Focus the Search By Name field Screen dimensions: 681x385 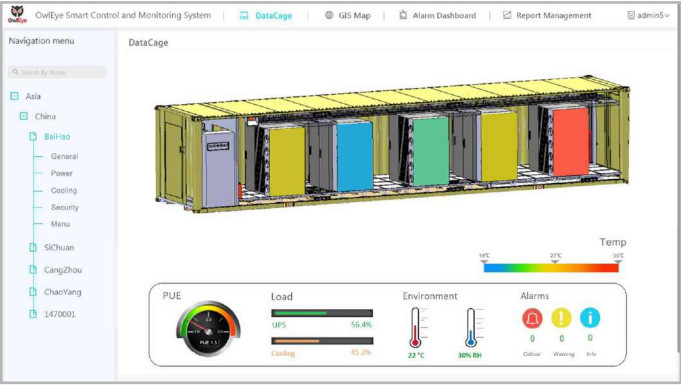pyautogui.click(x=57, y=72)
